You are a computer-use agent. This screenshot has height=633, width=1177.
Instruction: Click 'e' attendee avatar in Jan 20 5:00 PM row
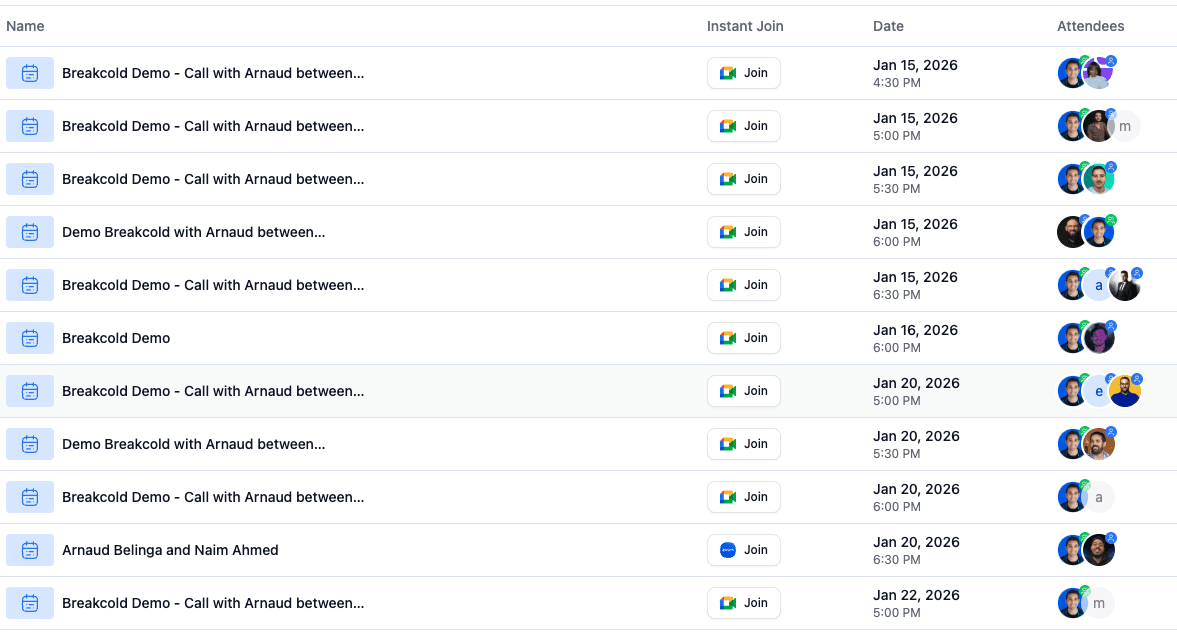pos(1098,391)
